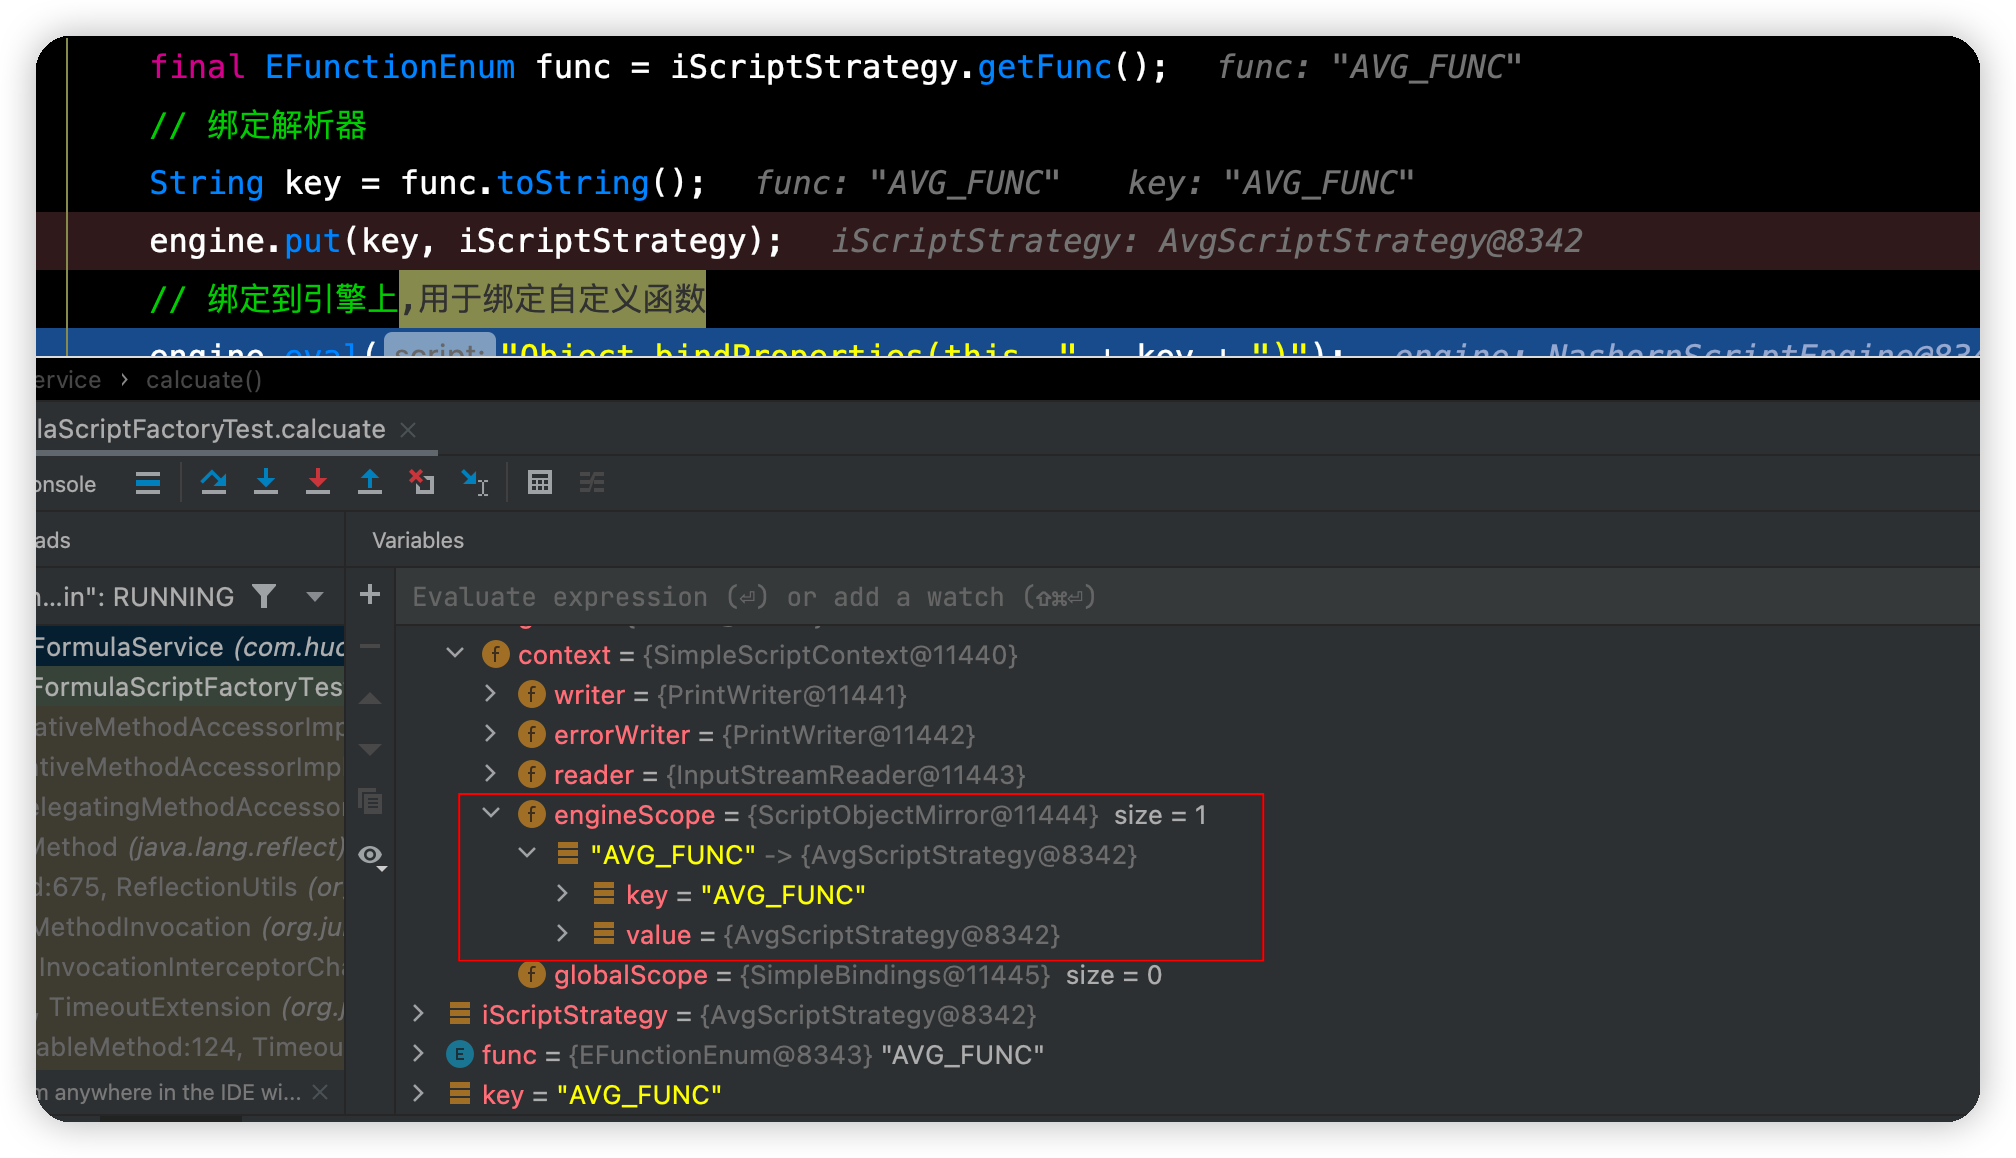Click the Step Into download-arrow icon
This screenshot has width=2016, height=1158.
265,483
